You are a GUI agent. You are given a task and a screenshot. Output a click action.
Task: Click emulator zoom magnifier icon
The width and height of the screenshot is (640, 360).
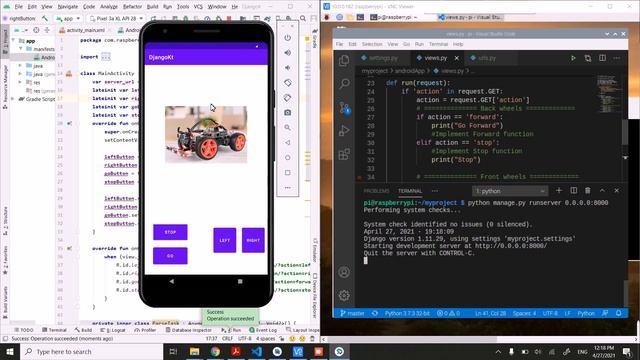288,127
